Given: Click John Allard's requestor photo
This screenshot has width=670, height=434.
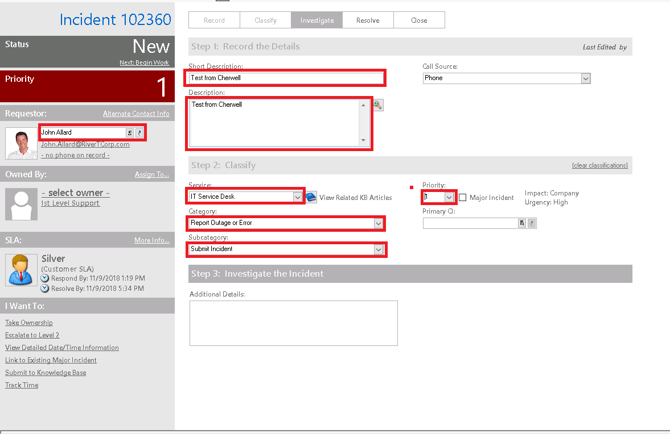Looking at the screenshot, I should click(x=20, y=144).
